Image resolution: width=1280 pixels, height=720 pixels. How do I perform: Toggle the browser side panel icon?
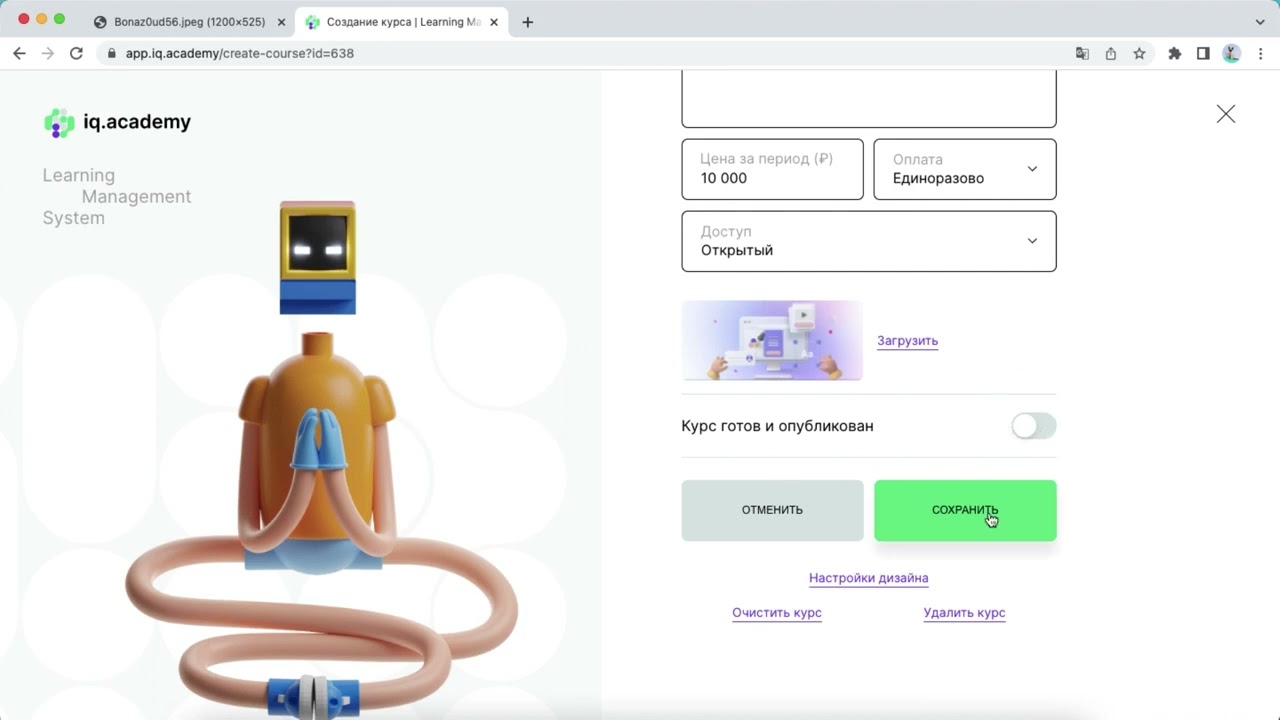click(x=1203, y=53)
